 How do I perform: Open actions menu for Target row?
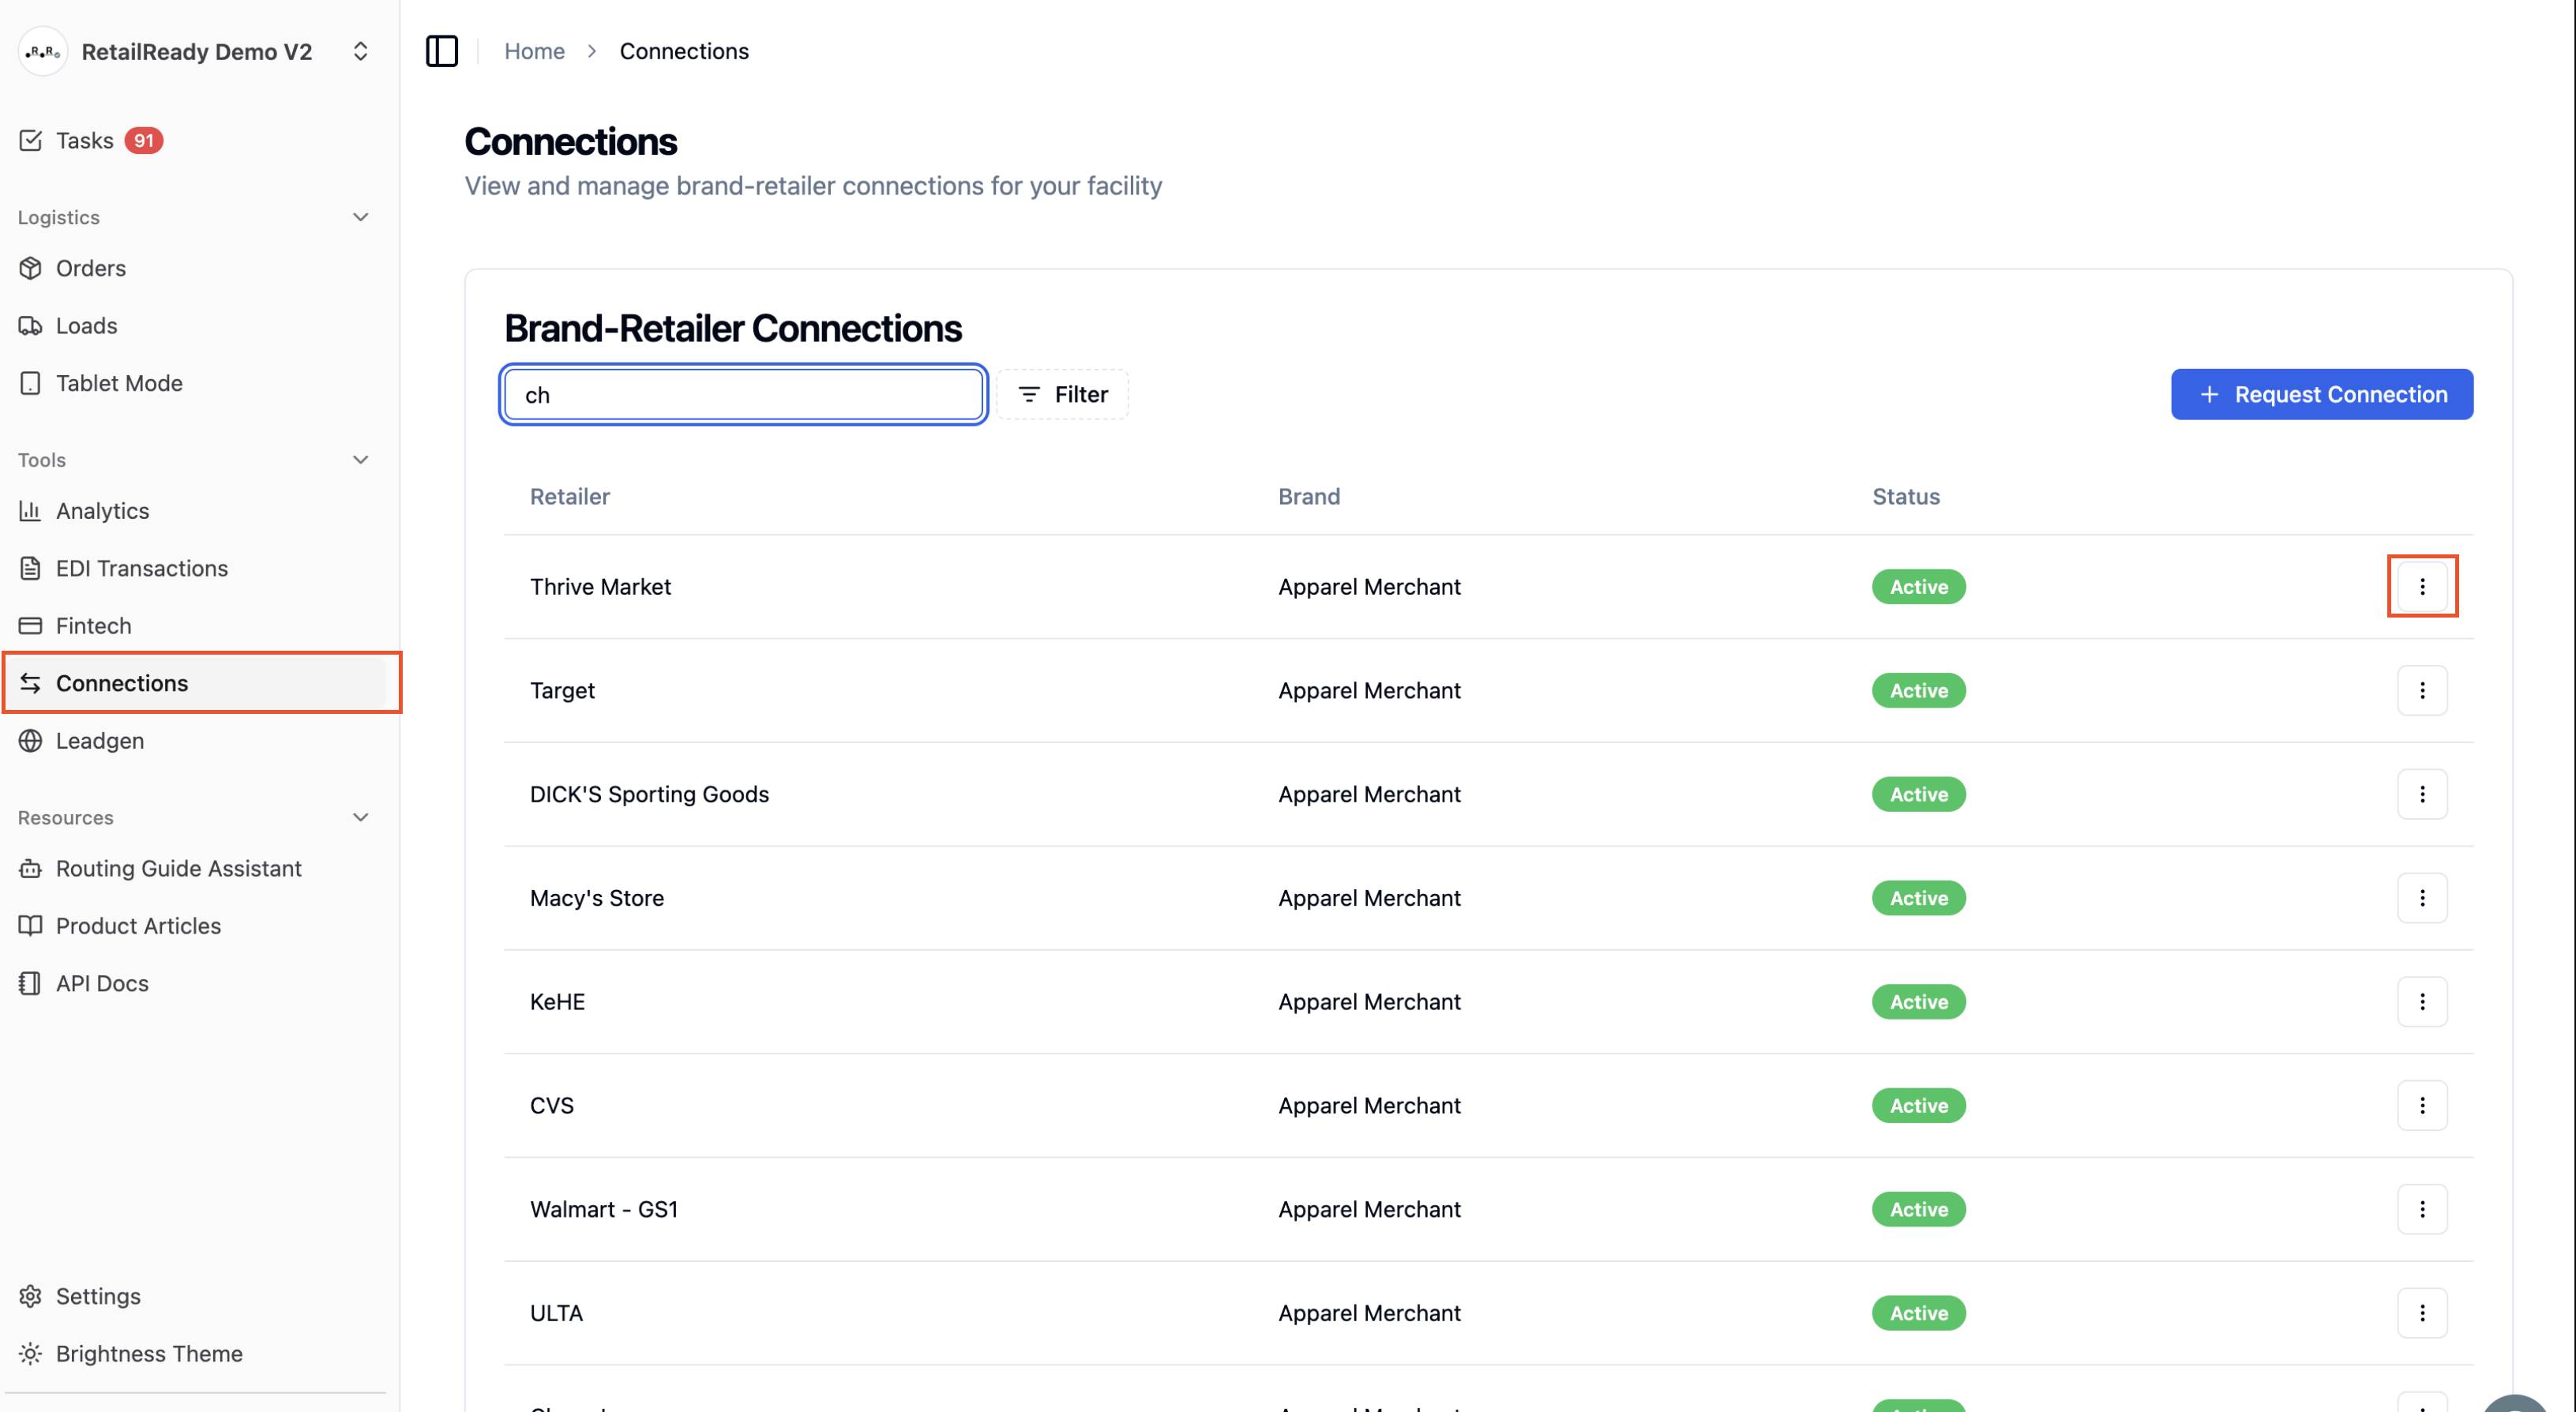pyautogui.click(x=2421, y=690)
